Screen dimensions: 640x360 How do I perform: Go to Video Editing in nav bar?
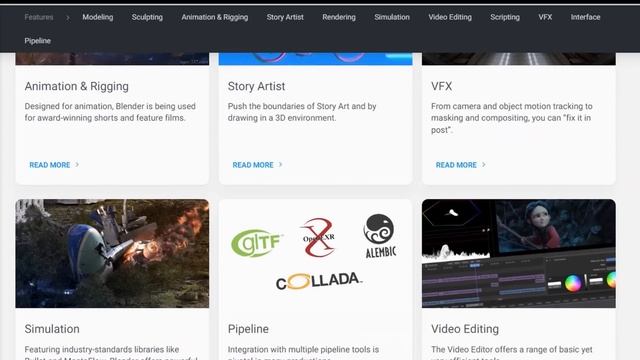point(450,17)
